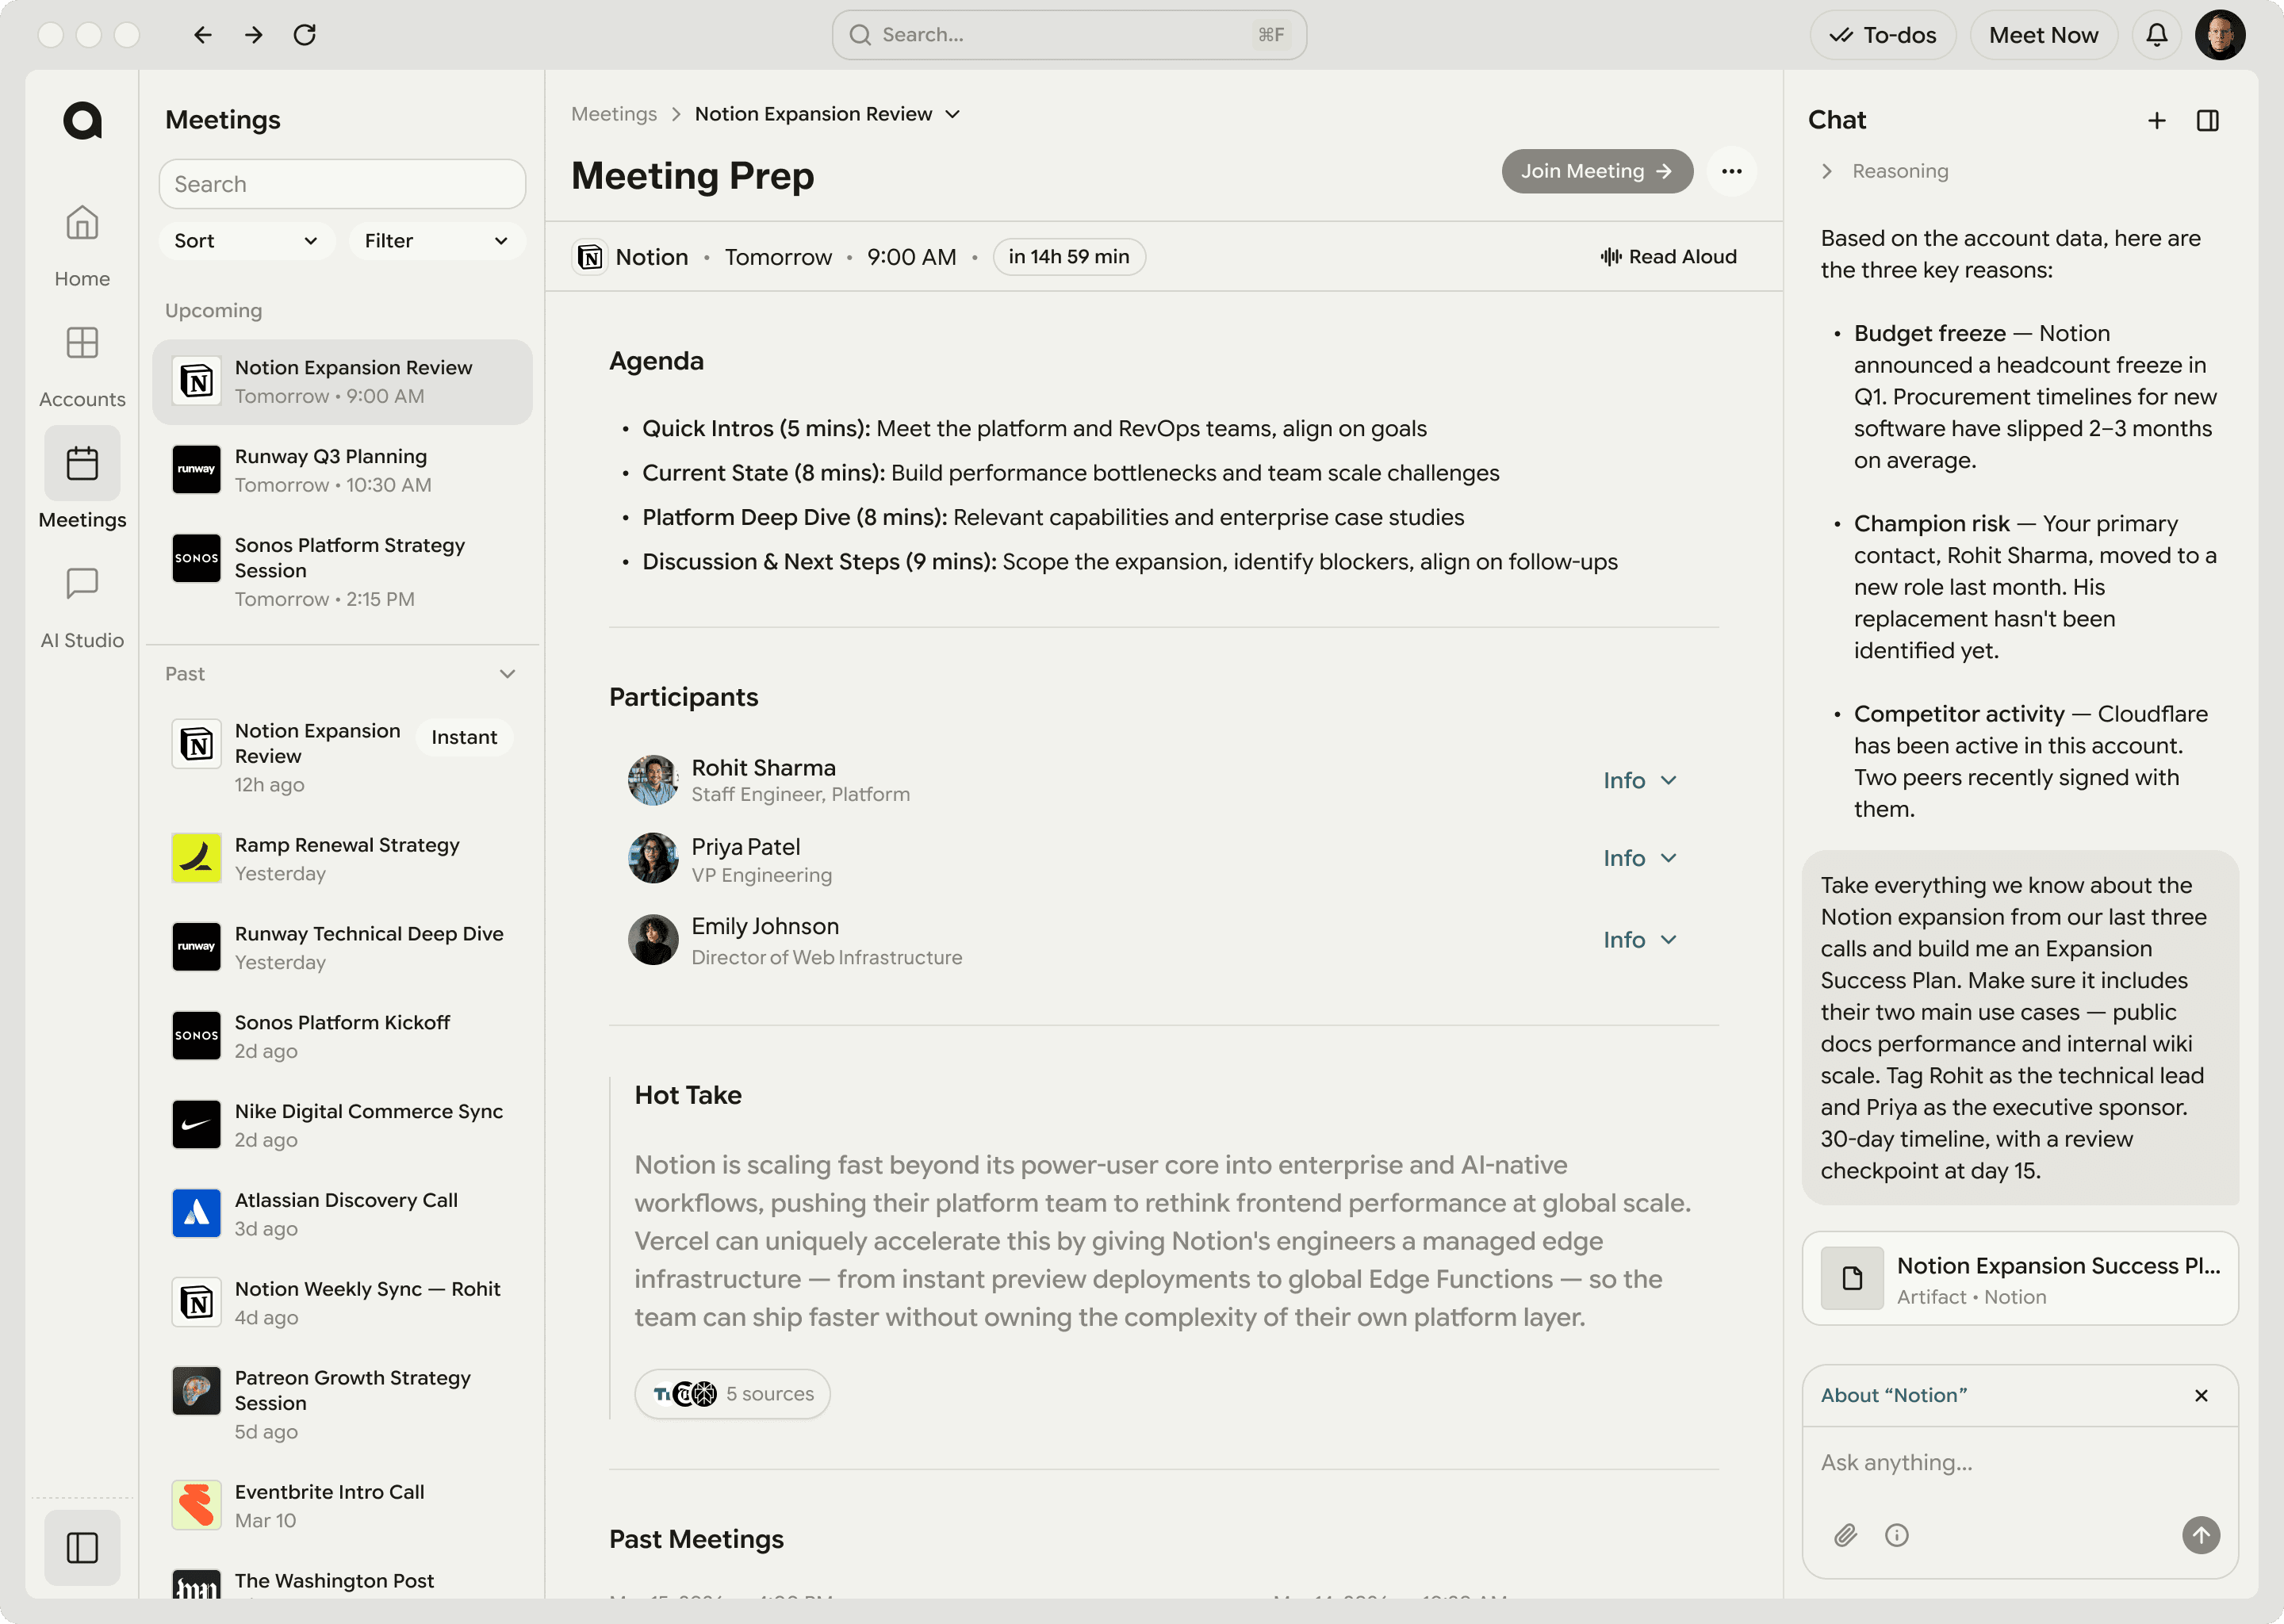Click the Read Aloud icon
The height and width of the screenshot is (1624, 2284).
(1608, 256)
